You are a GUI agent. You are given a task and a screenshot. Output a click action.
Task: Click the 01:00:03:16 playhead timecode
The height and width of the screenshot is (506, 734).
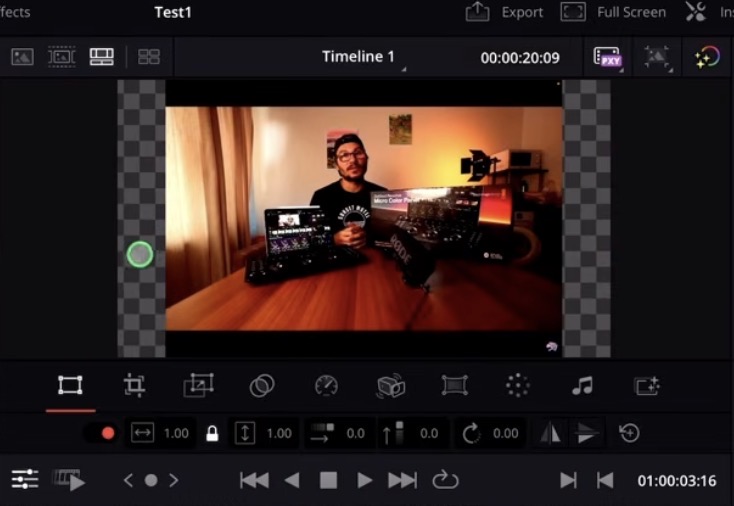(x=677, y=481)
